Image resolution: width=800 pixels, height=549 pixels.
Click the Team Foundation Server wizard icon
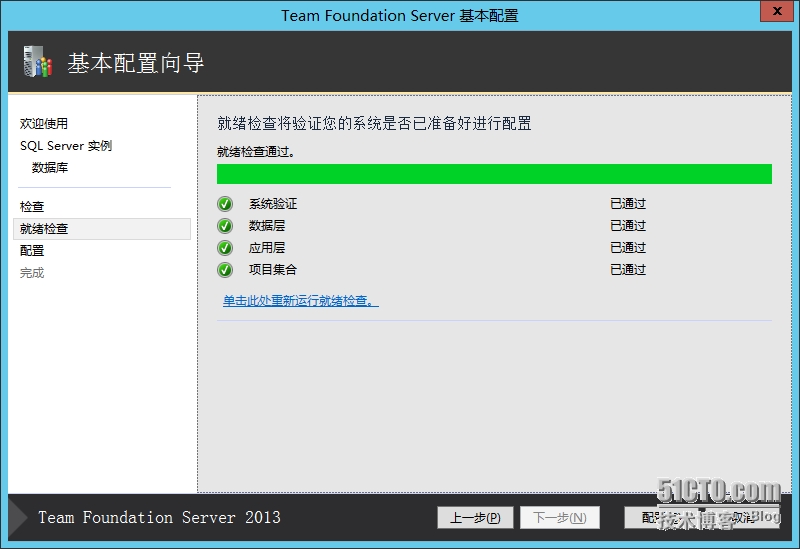[x=38, y=62]
